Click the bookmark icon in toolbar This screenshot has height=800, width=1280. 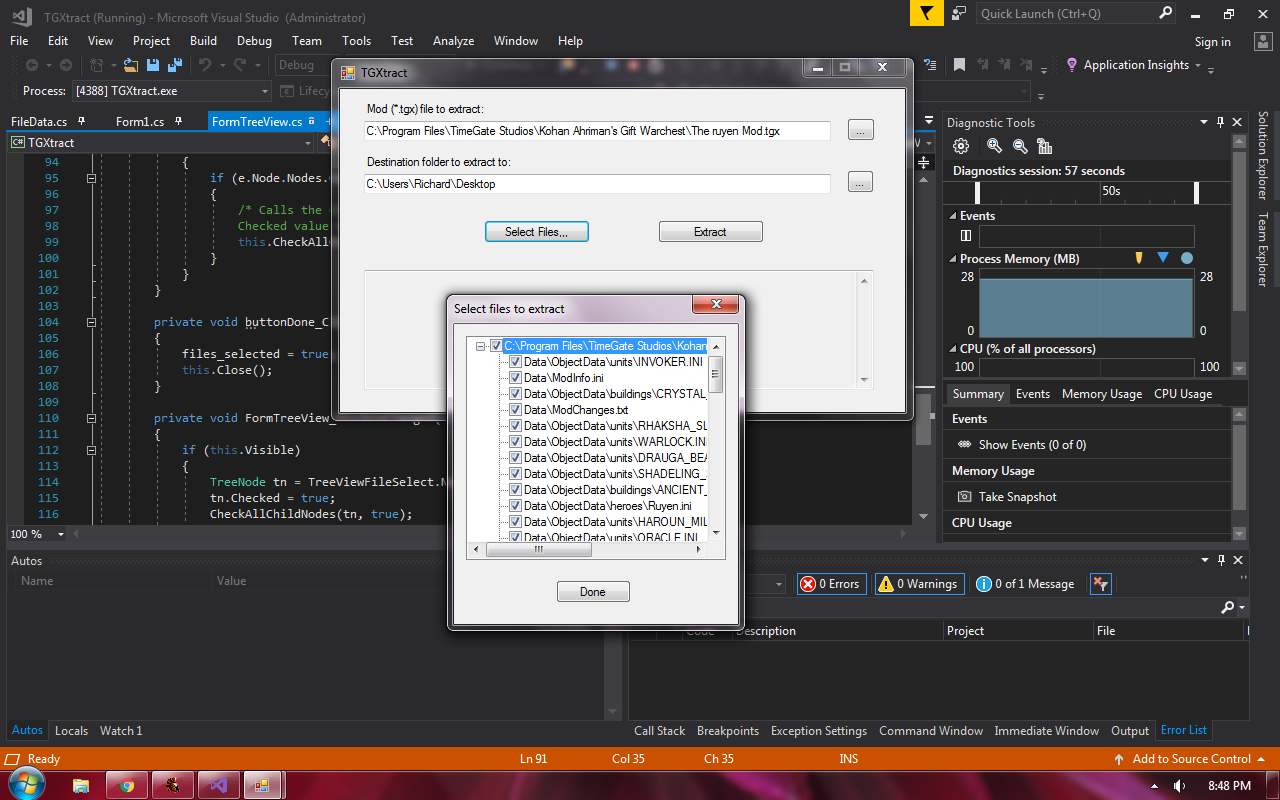tap(959, 65)
